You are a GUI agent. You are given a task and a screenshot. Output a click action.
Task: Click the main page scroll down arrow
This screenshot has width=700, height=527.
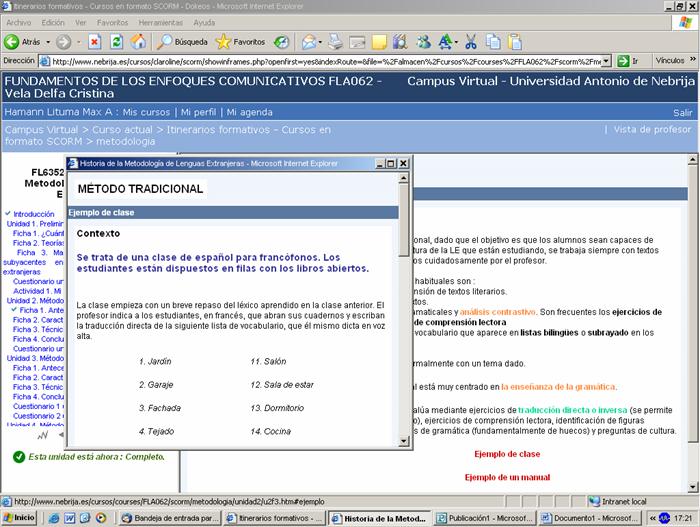[x=692, y=487]
